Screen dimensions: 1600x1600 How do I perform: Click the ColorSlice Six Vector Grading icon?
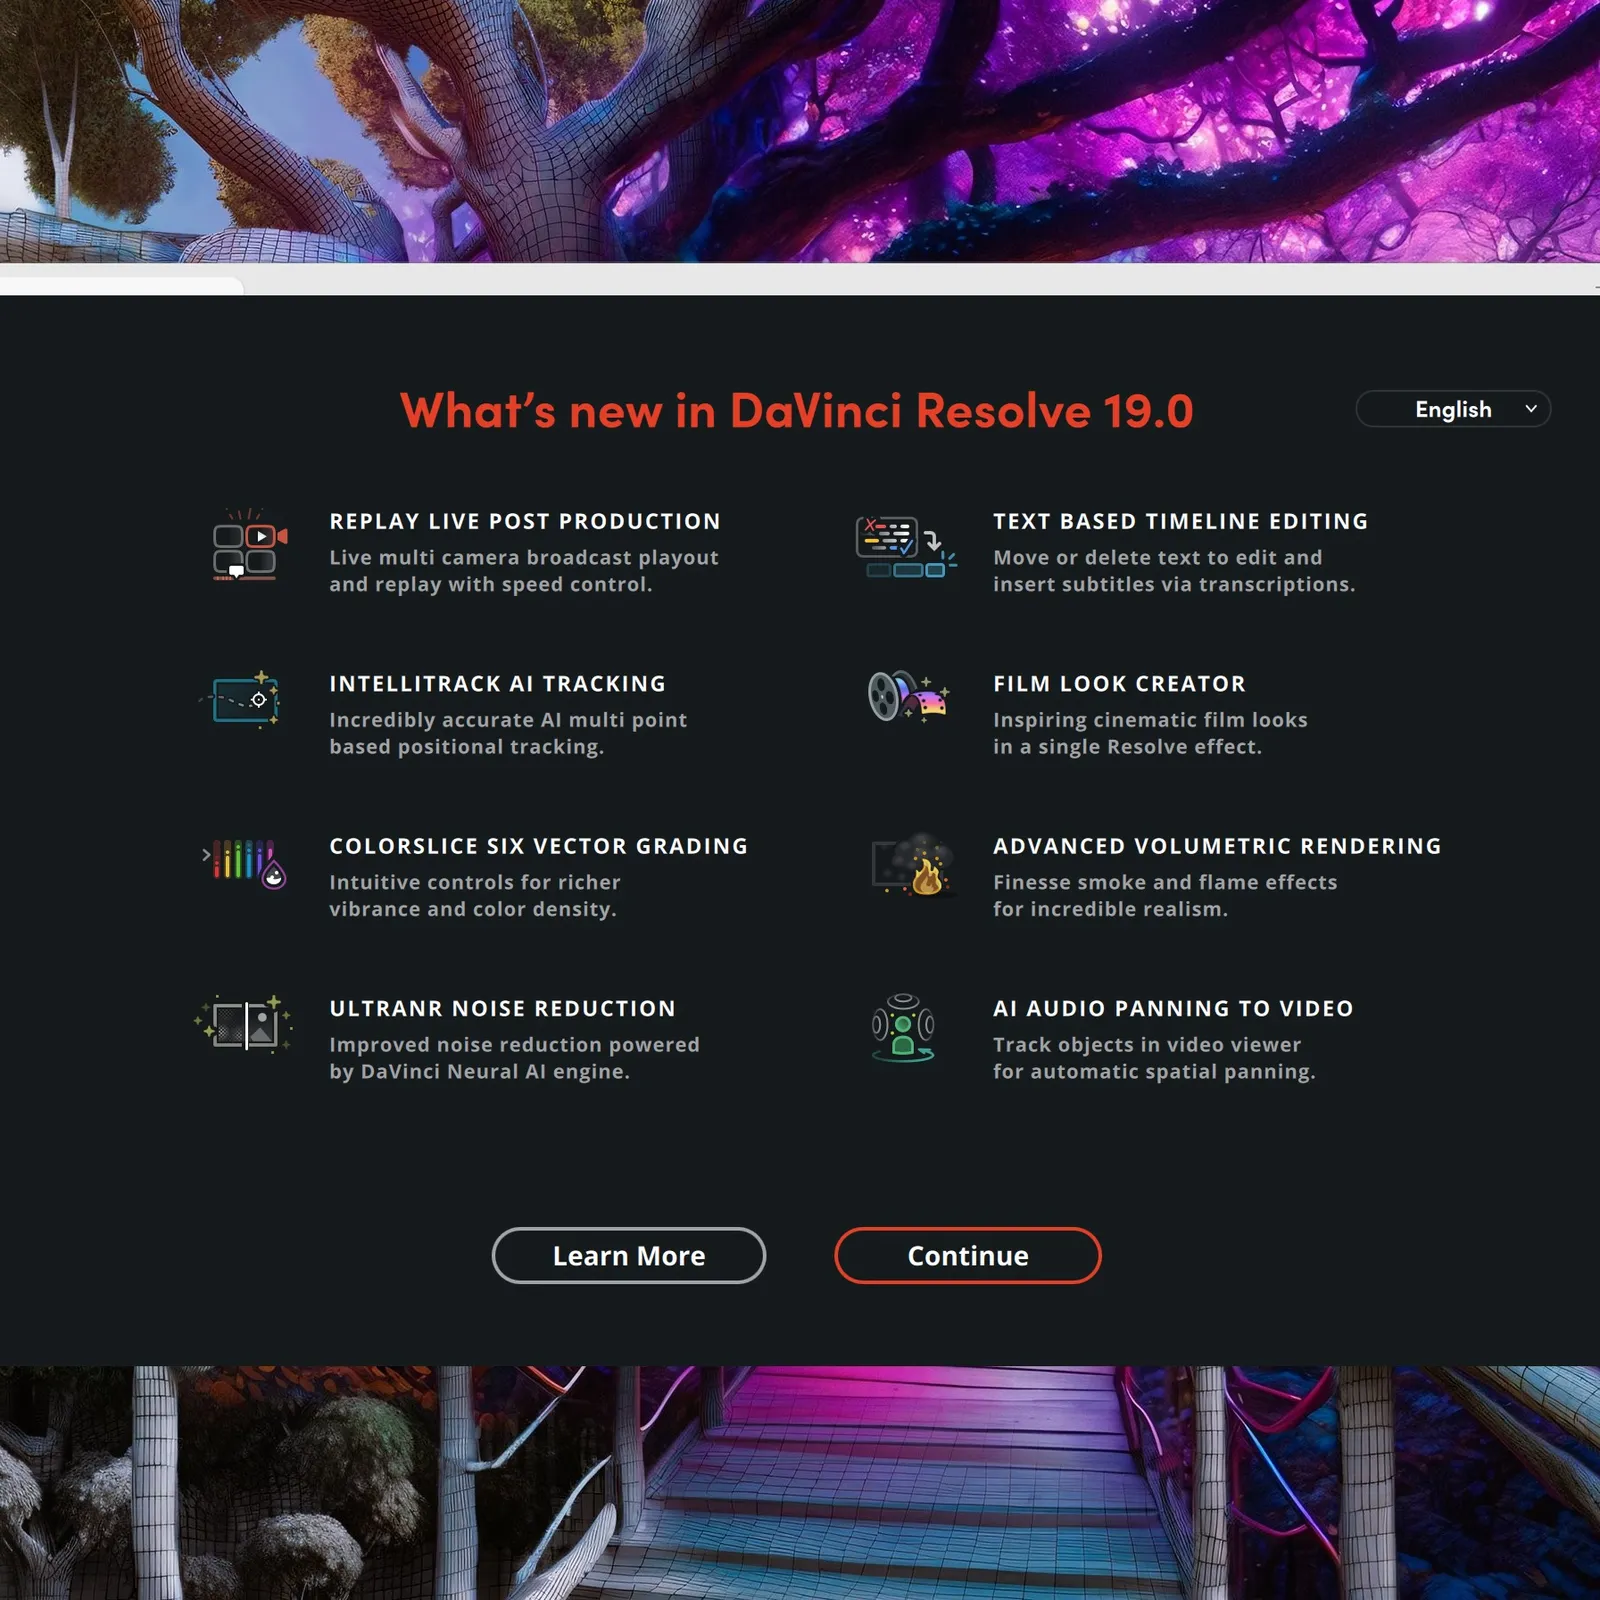245,863
